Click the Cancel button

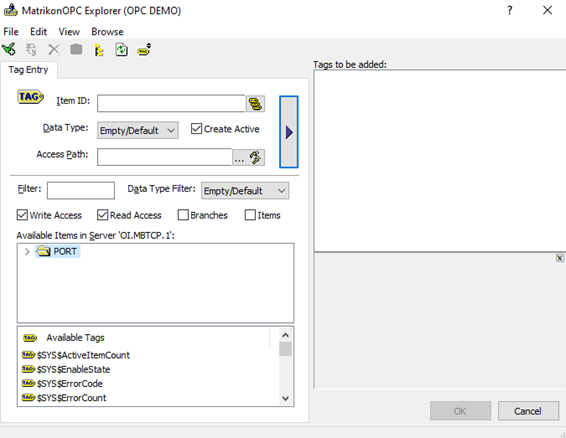click(x=528, y=411)
